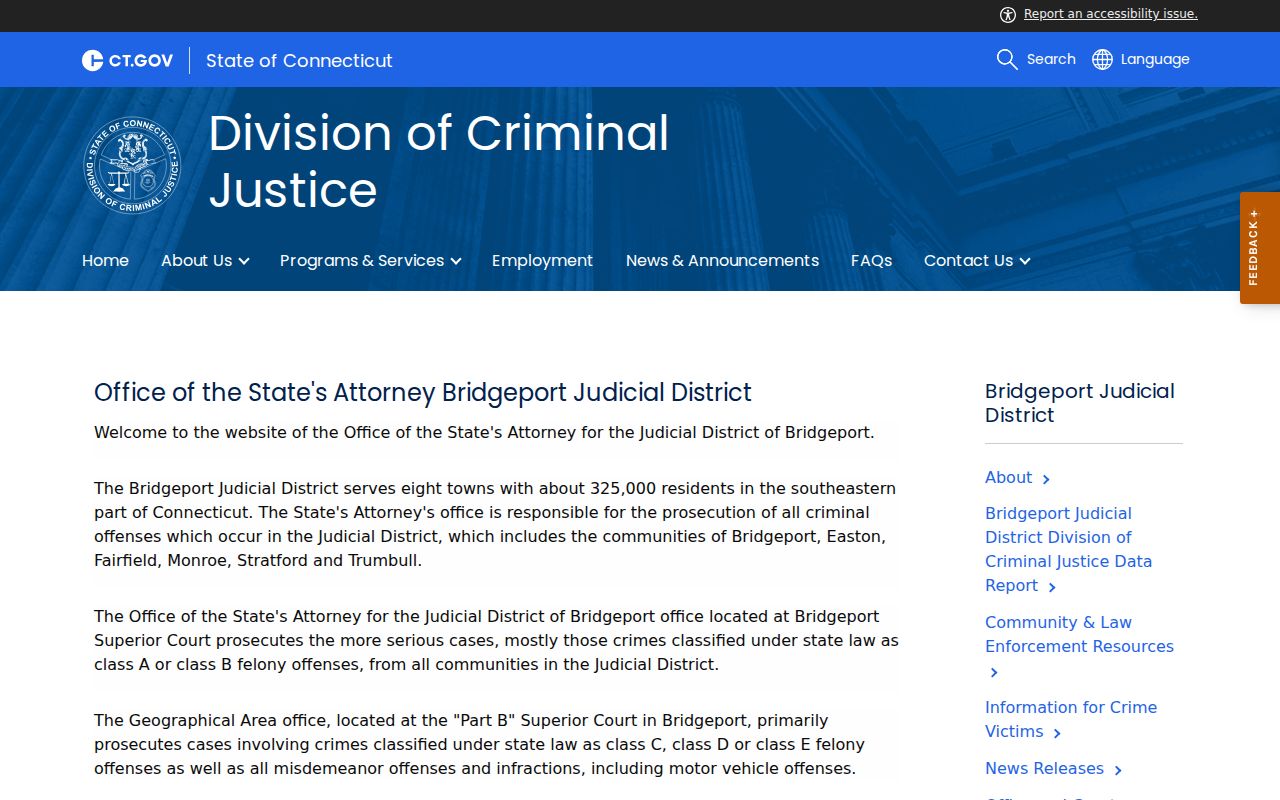Click the Geographical Area office paragraph
The width and height of the screenshot is (1280, 800).
[x=479, y=744]
